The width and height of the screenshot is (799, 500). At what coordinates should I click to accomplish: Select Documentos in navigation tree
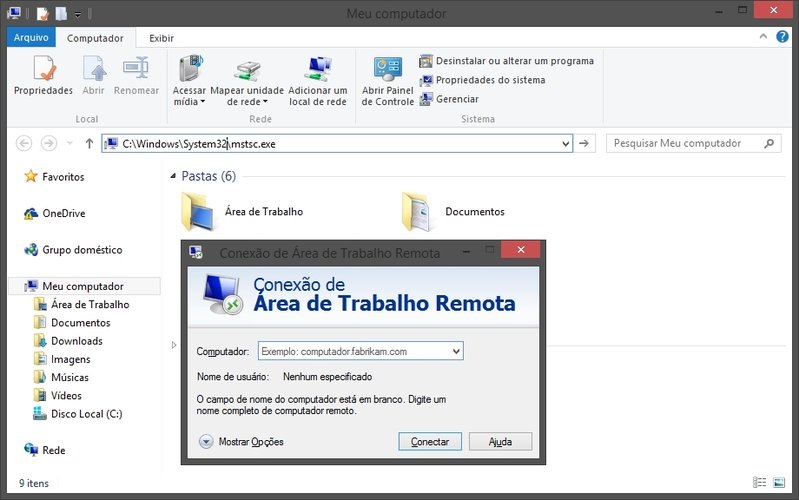72,323
